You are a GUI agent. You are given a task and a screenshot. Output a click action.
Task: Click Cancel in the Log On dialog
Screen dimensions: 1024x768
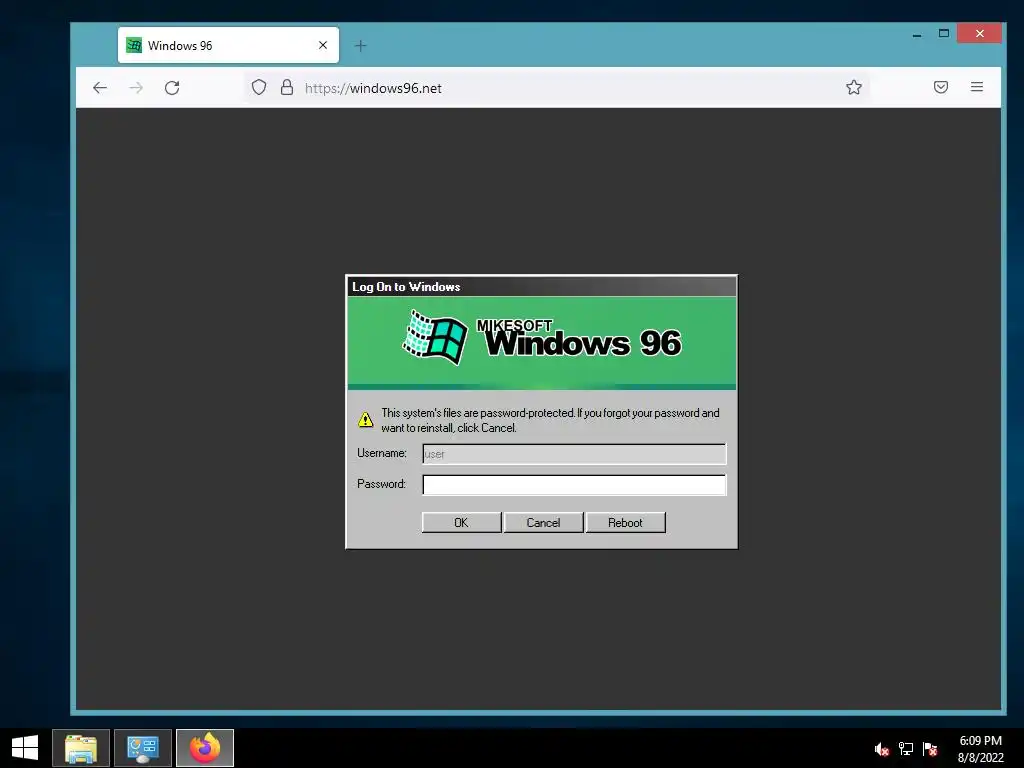point(543,522)
